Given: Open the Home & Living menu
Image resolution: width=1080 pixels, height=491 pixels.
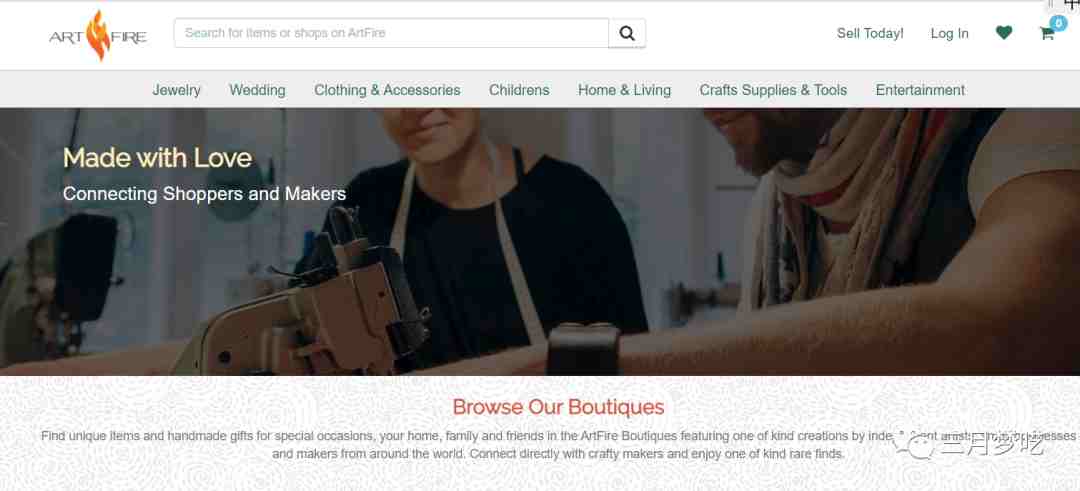Looking at the screenshot, I should point(625,90).
